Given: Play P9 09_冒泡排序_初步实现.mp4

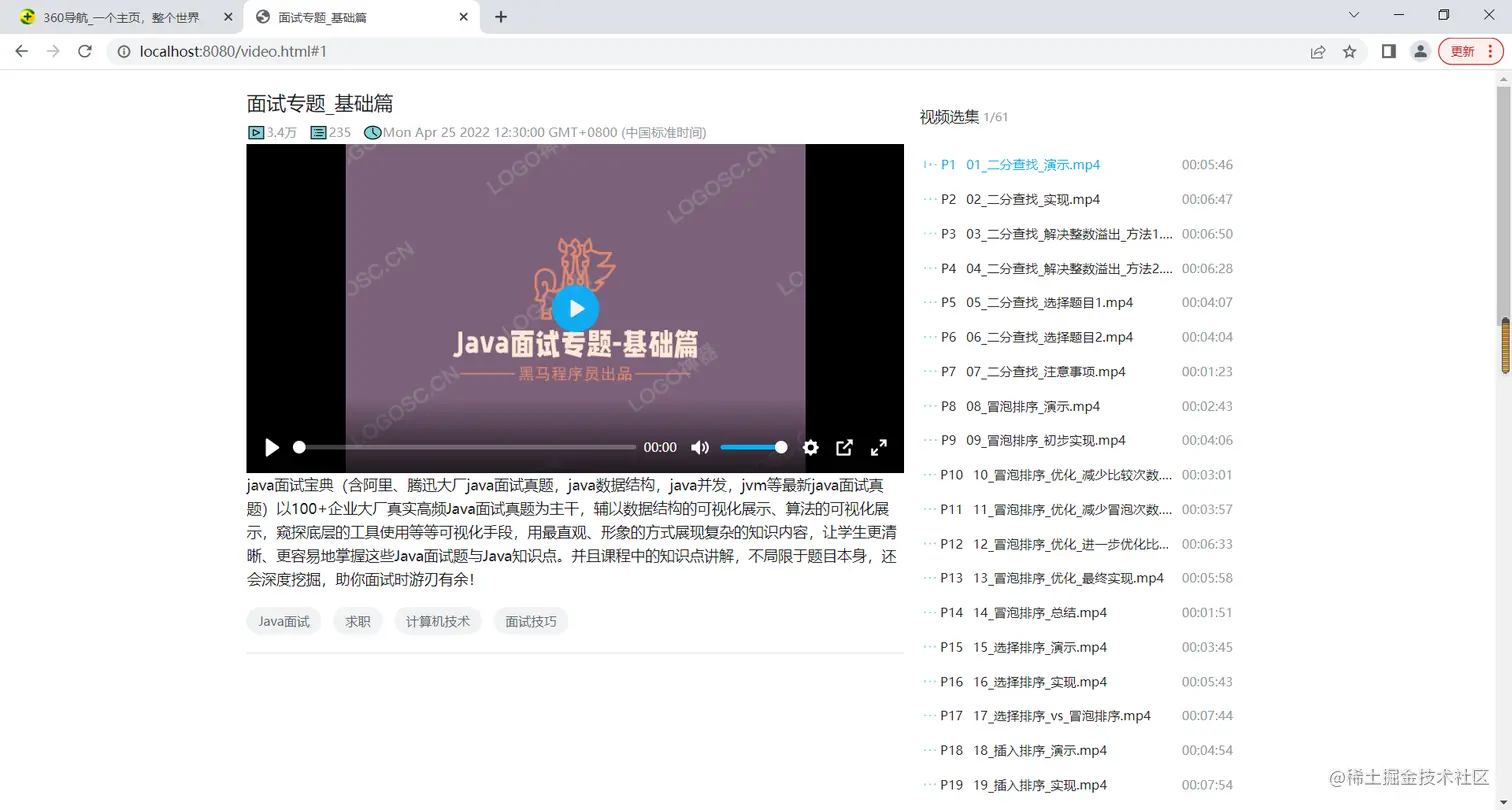Looking at the screenshot, I should click(1078, 440).
